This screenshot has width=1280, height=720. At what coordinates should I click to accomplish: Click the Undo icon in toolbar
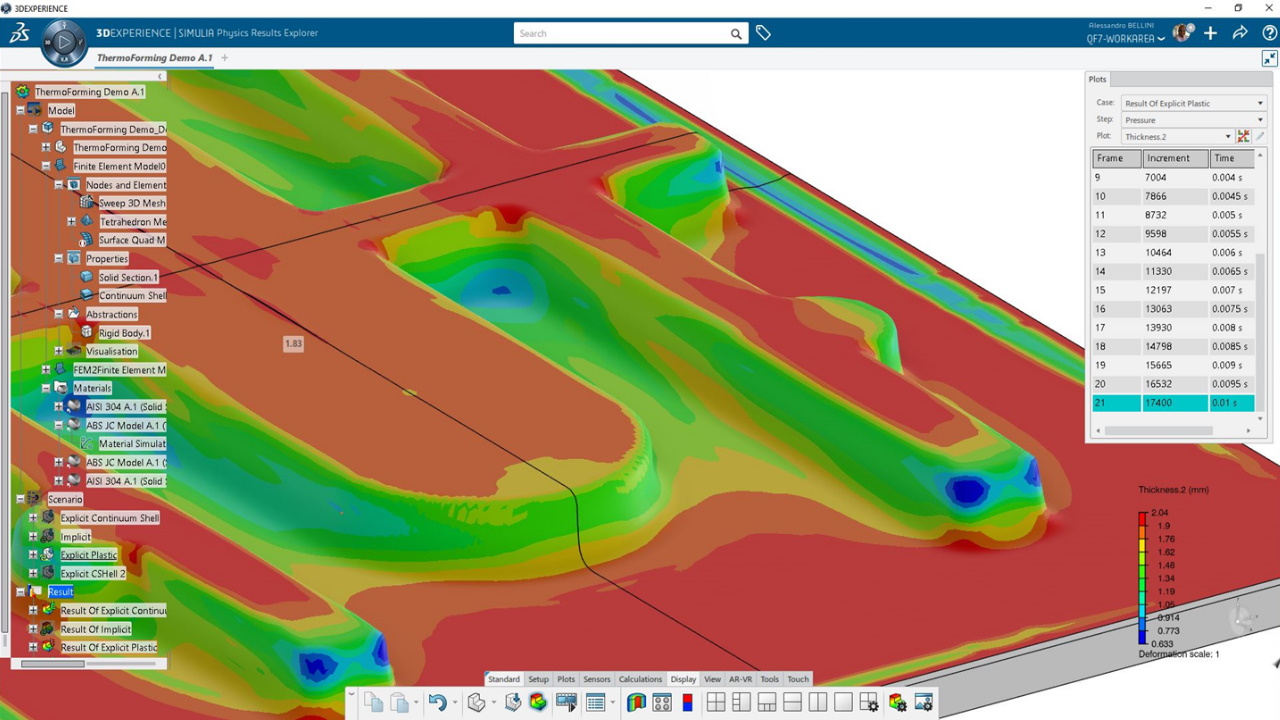pyautogui.click(x=437, y=703)
